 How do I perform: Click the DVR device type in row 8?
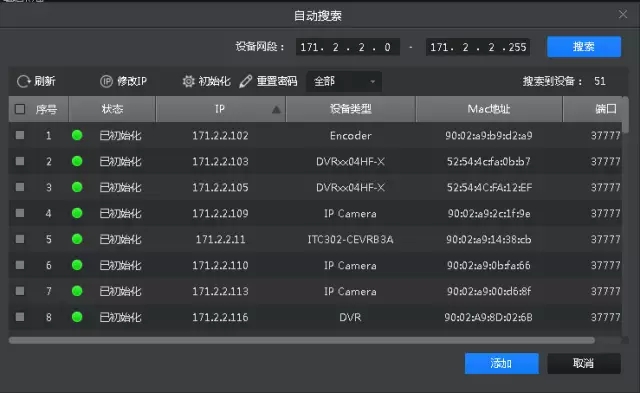(350, 317)
